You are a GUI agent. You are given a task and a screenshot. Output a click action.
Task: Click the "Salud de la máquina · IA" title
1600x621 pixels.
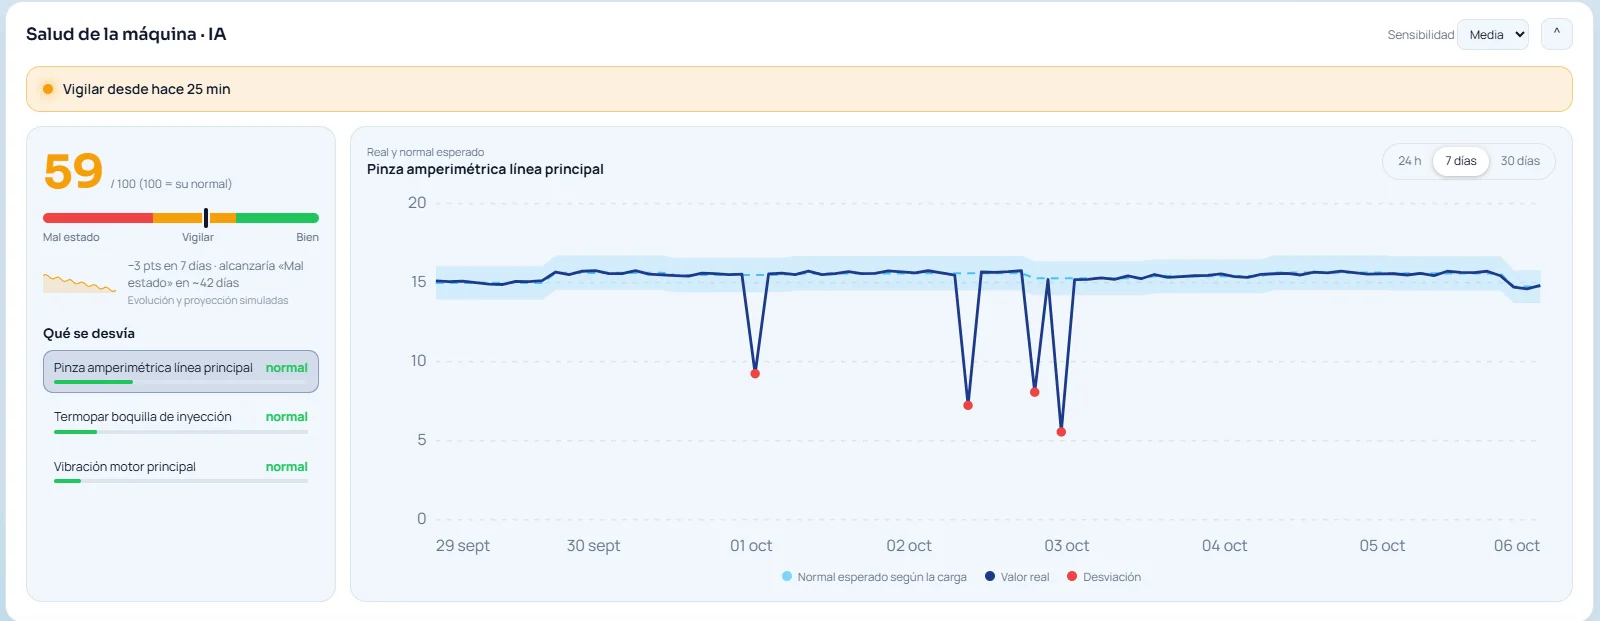(x=126, y=34)
